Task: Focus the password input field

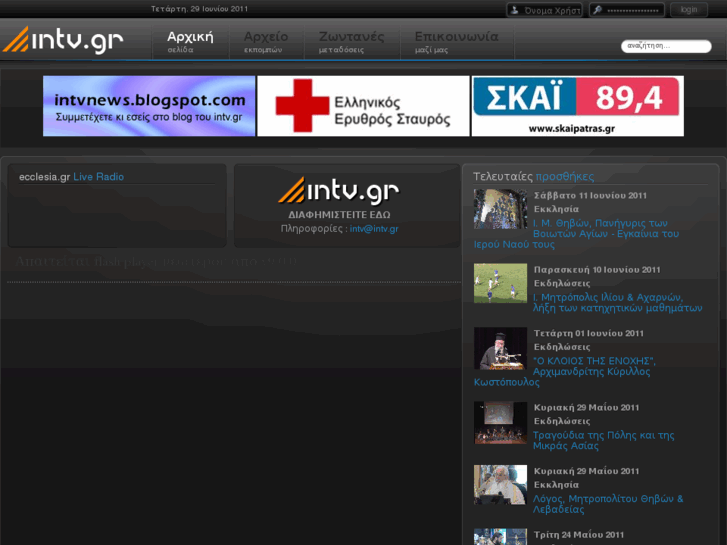Action: [x=627, y=10]
